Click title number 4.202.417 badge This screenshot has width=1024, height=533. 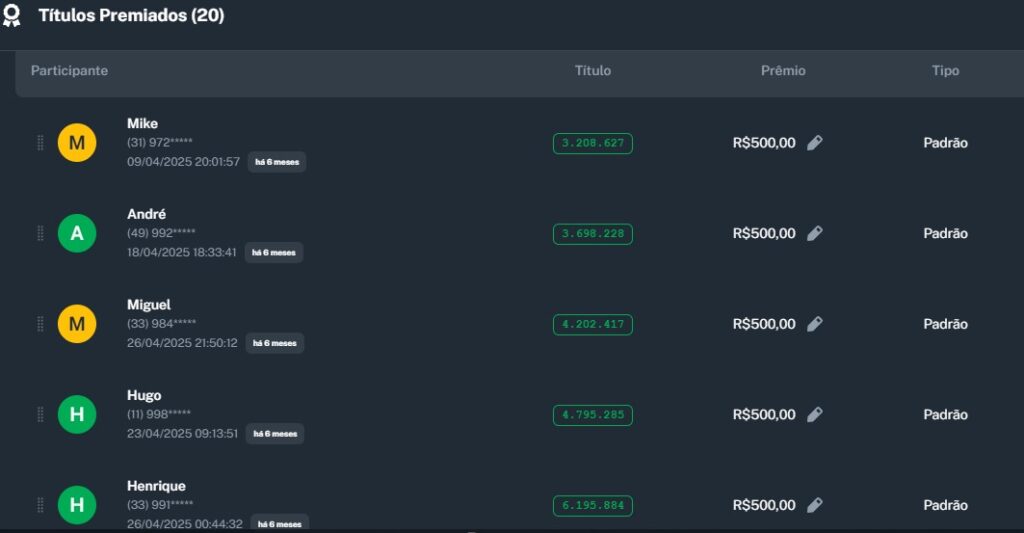[x=593, y=324]
